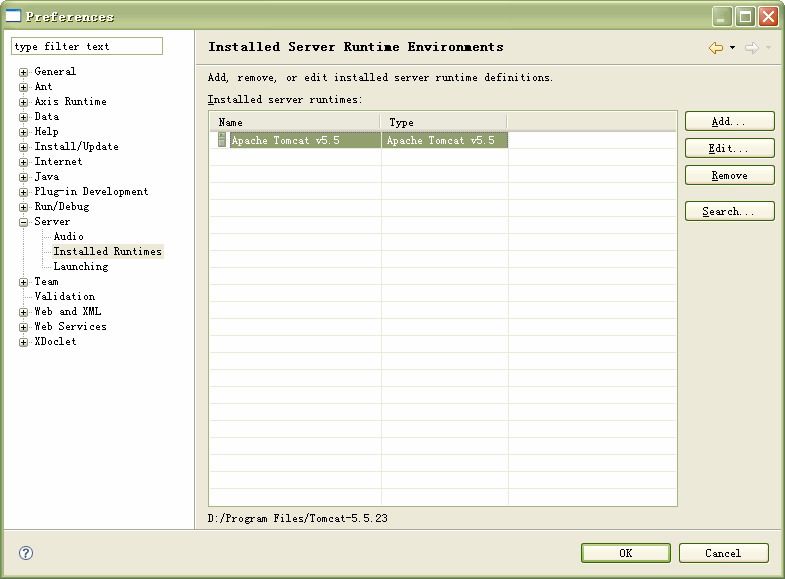Select the Run/Debug category label
Image resolution: width=785 pixels, height=579 pixels.
click(62, 206)
